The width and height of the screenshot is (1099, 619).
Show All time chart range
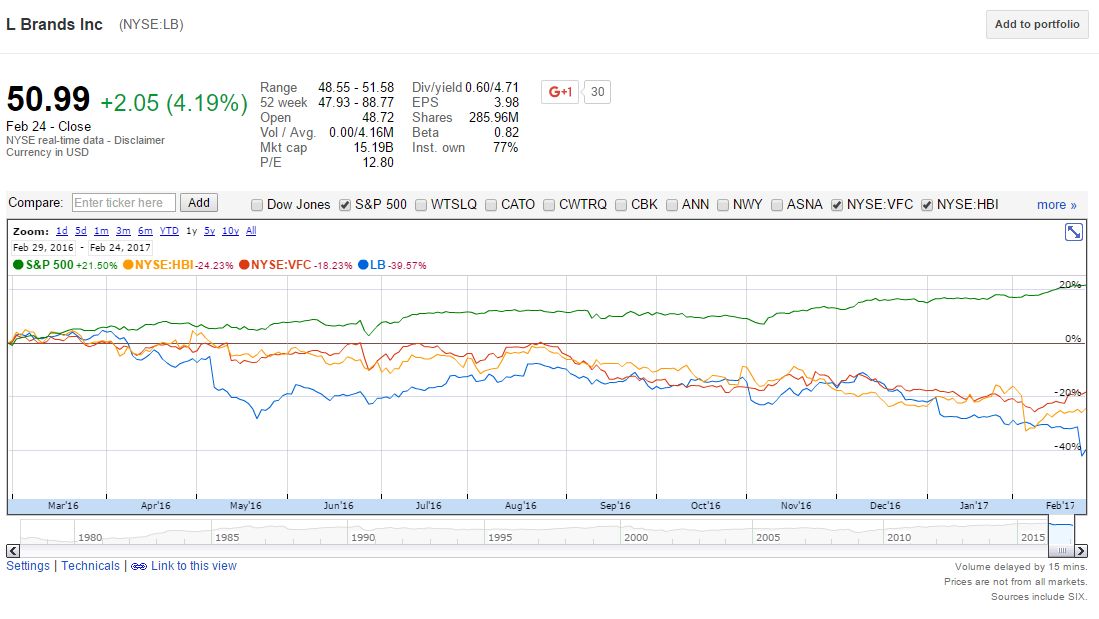point(251,231)
